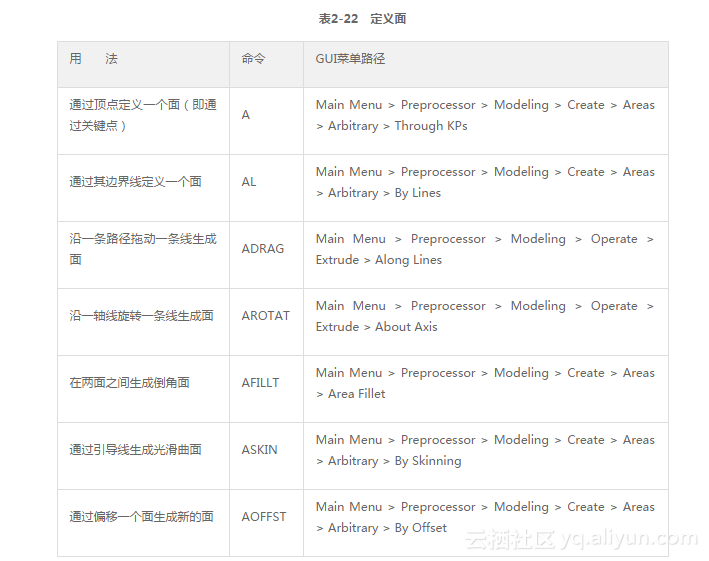Select the 用法 column header
The width and height of the screenshot is (709, 561).
pos(93,59)
